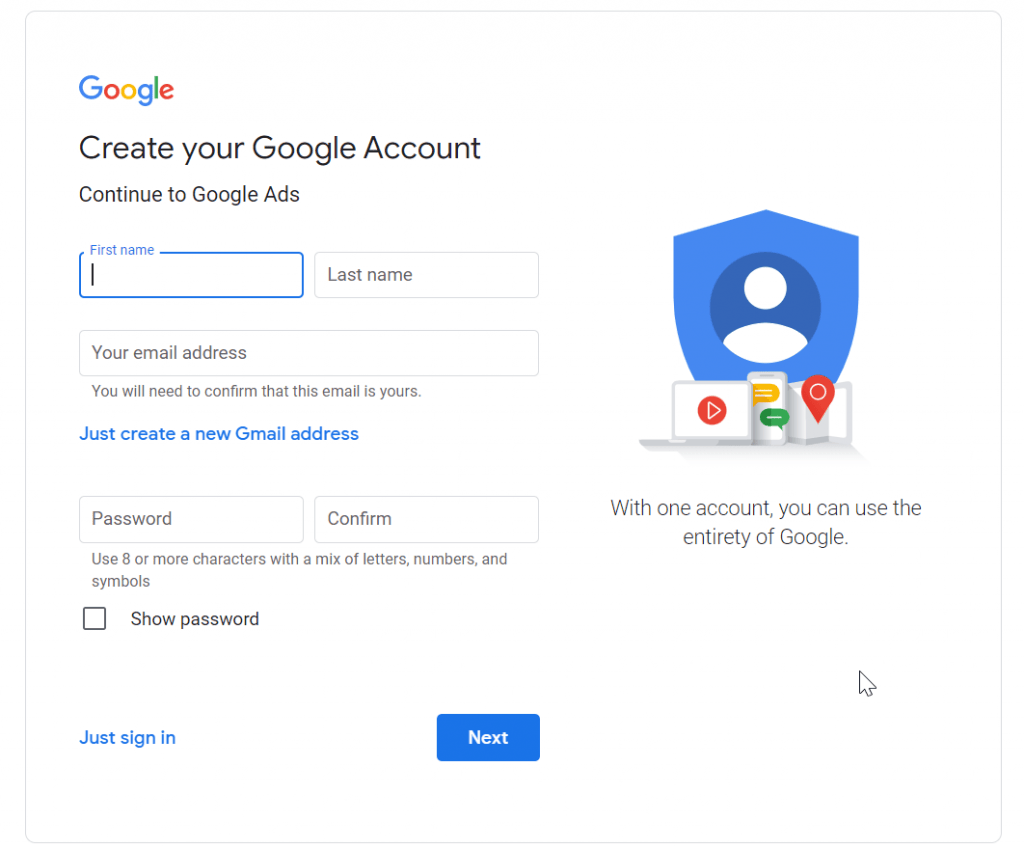This screenshot has width=1024, height=849.
Task: Toggle Show password off after enabling
Action: [94, 618]
